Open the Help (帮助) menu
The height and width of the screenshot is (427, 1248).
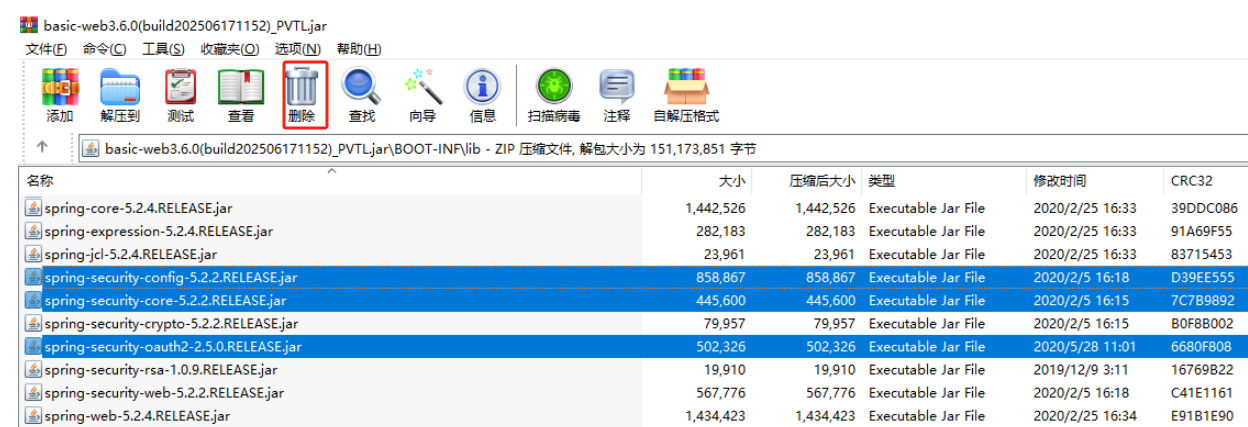pos(359,49)
